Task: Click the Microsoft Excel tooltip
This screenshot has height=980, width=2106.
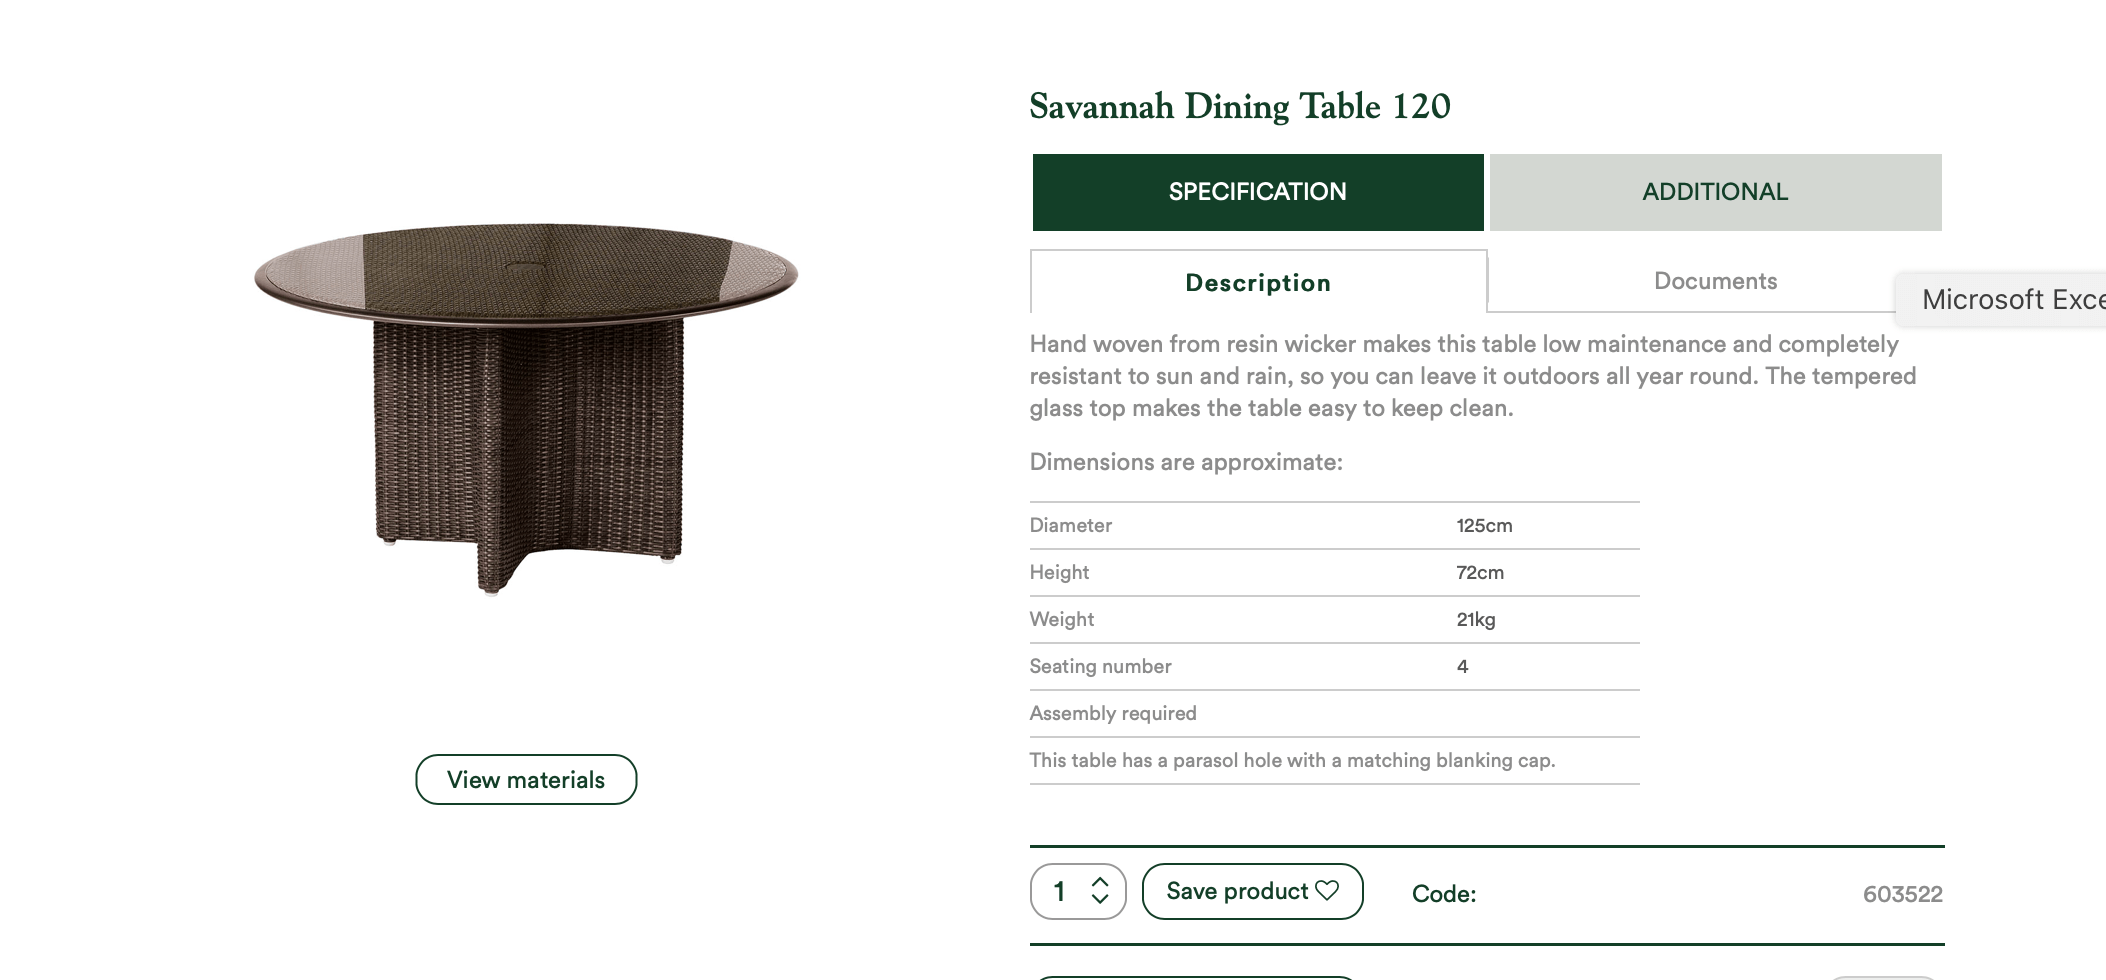Action: click(2002, 299)
